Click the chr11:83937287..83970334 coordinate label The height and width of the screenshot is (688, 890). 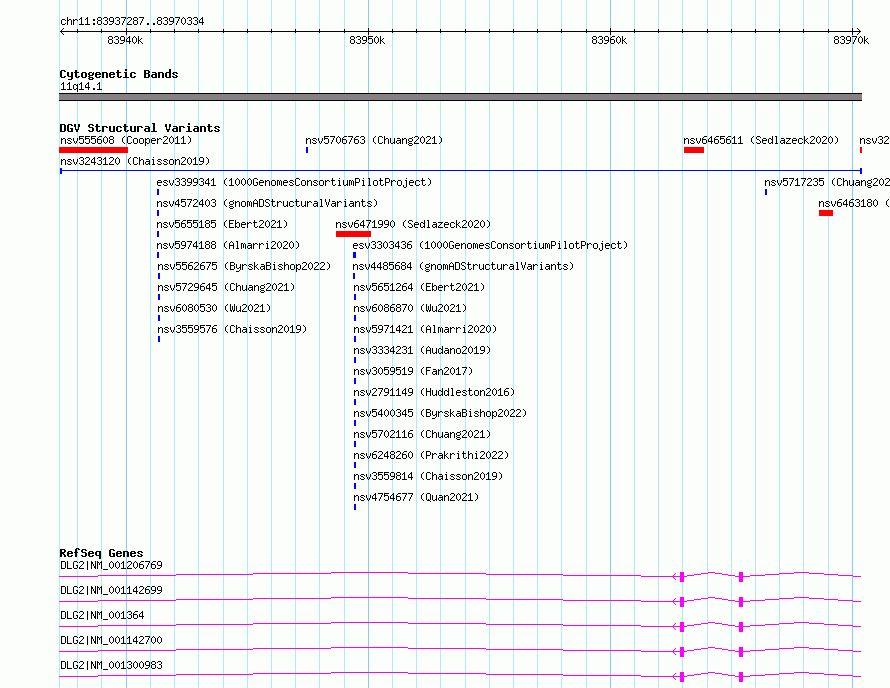132,22
